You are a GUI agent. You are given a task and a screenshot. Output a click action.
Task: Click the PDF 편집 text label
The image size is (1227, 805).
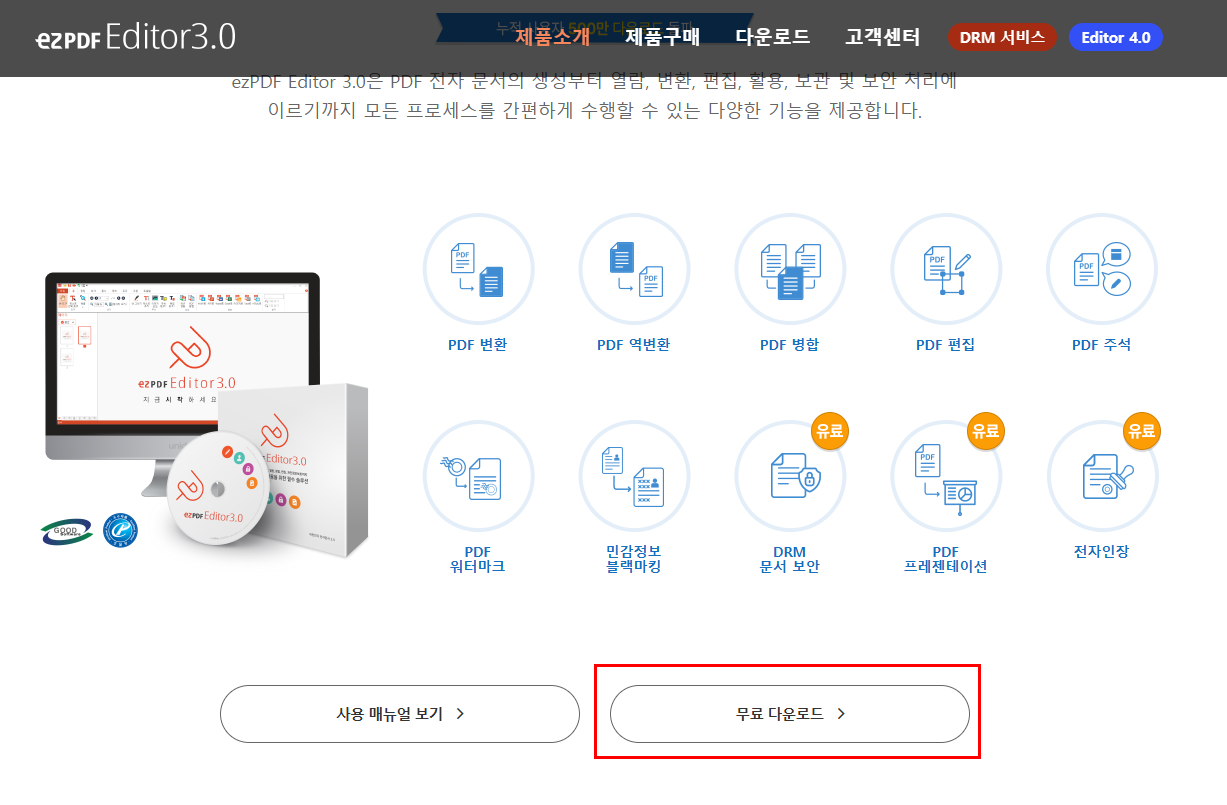946,345
